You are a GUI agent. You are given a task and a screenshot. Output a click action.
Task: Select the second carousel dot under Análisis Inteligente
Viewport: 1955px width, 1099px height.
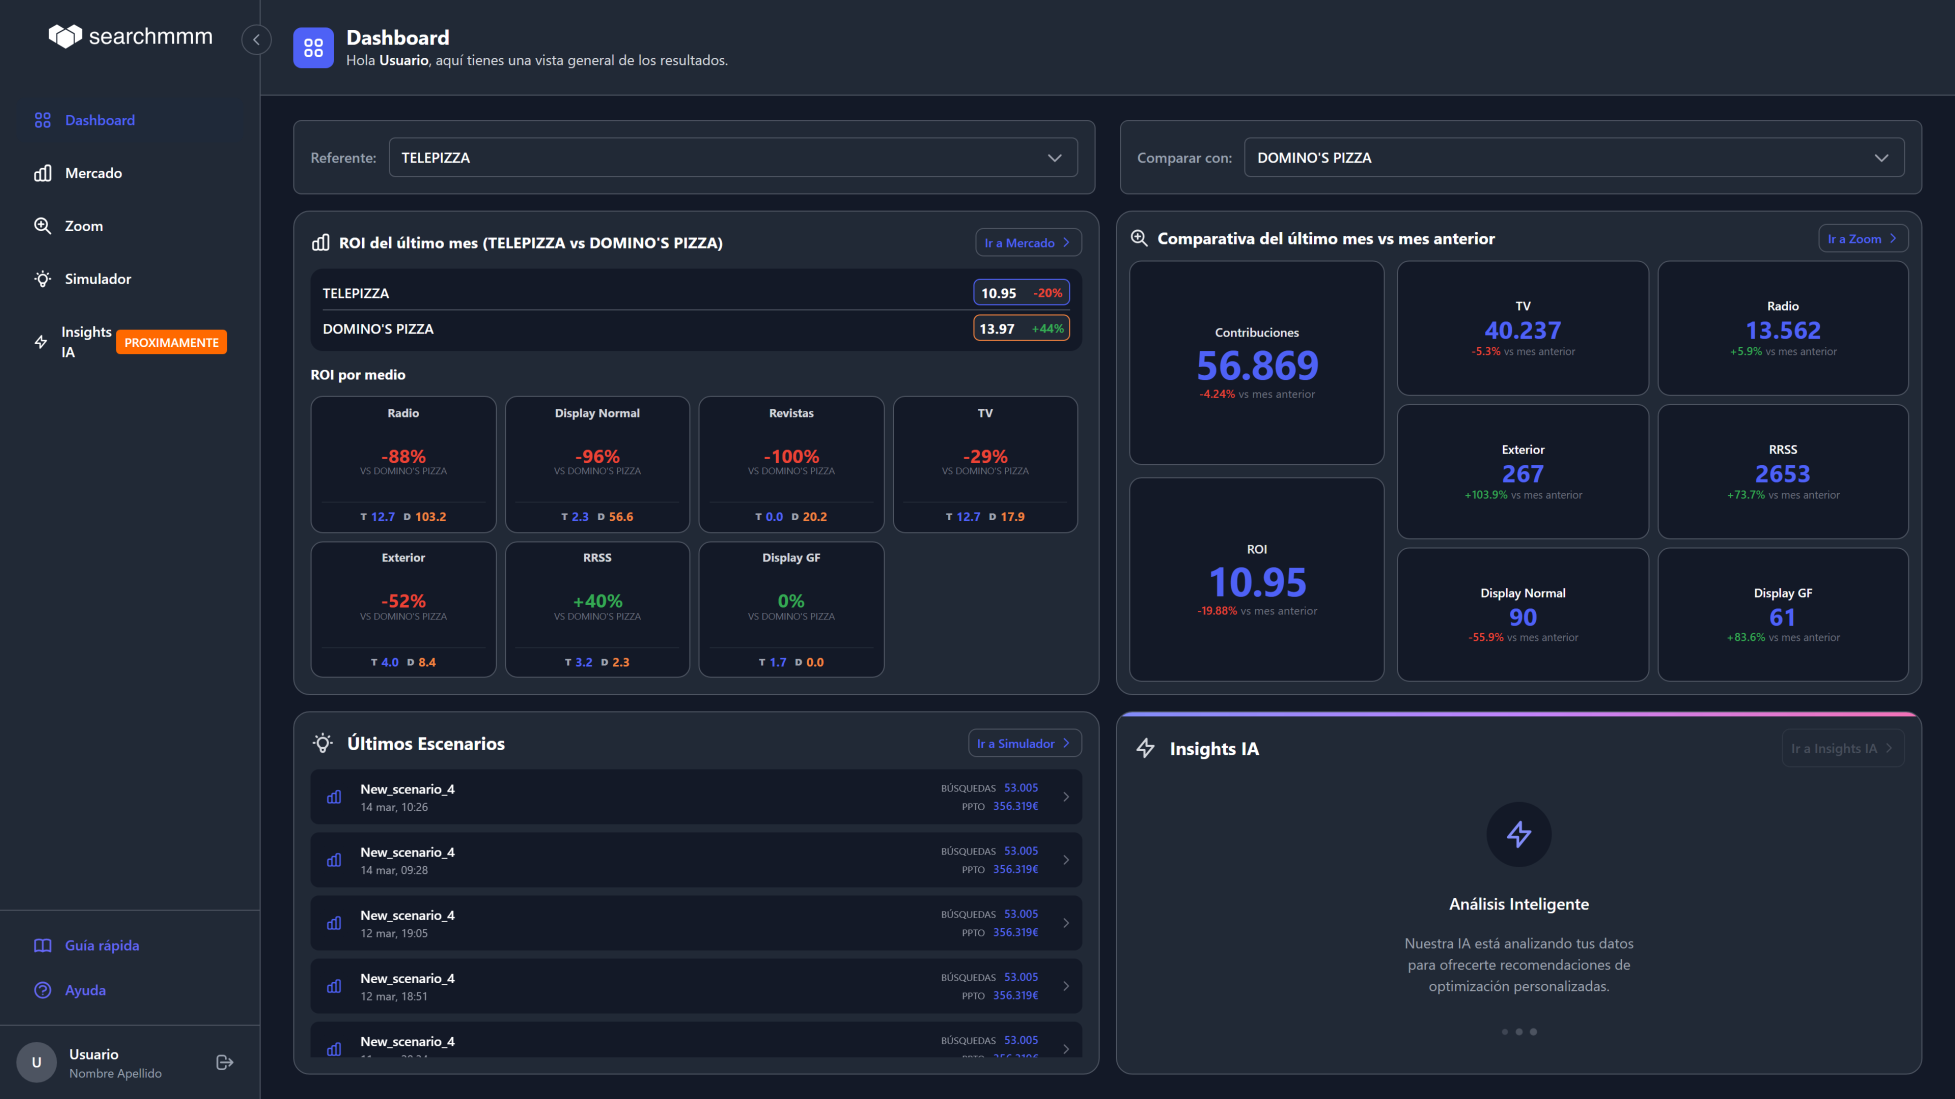coord(1519,1031)
